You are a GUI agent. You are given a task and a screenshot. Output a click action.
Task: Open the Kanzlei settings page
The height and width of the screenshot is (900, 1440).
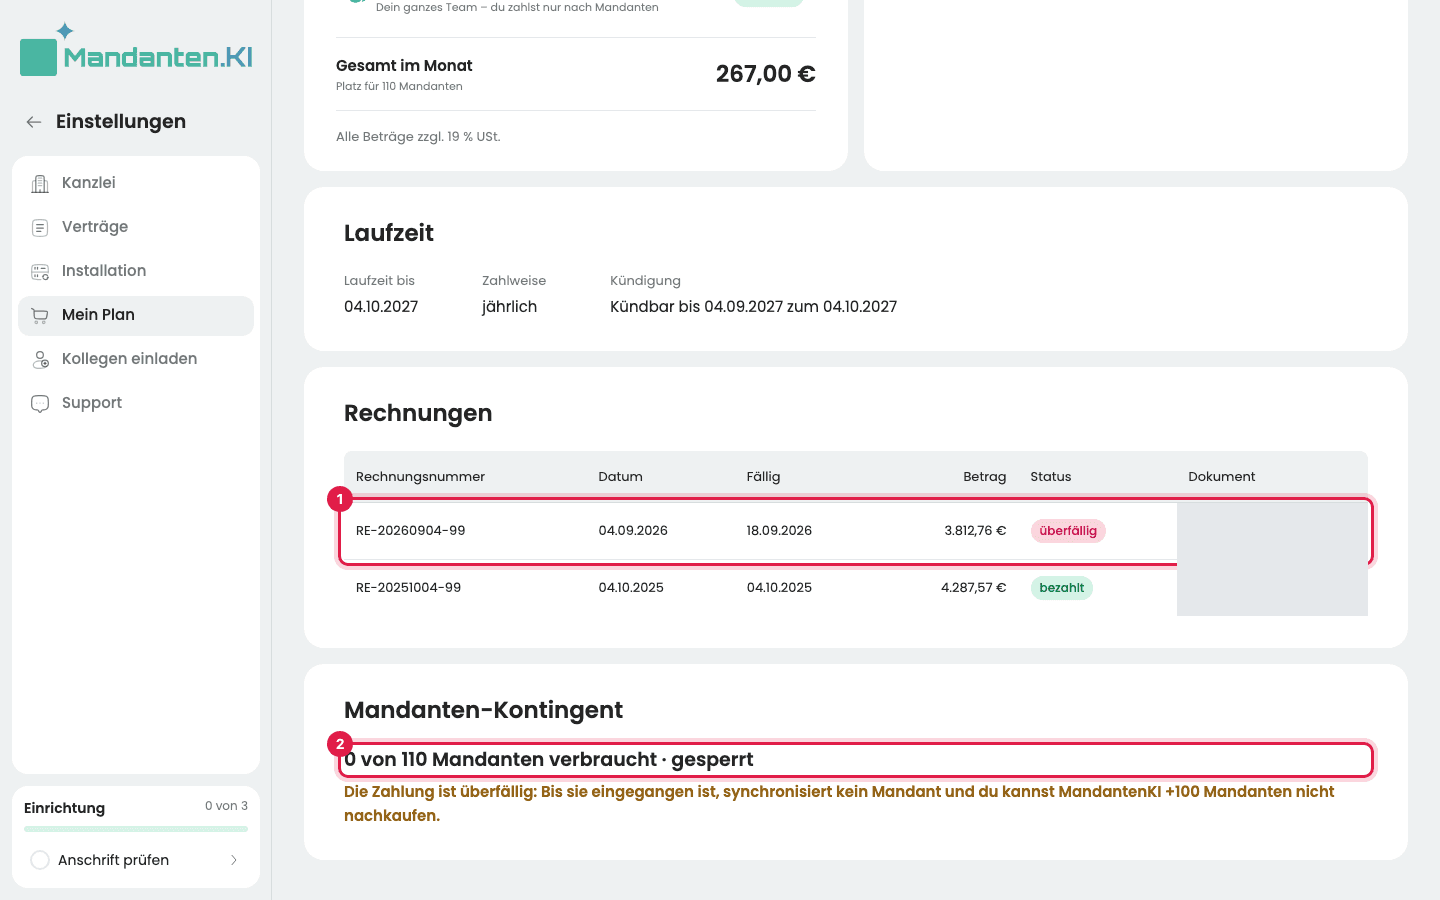136,183
